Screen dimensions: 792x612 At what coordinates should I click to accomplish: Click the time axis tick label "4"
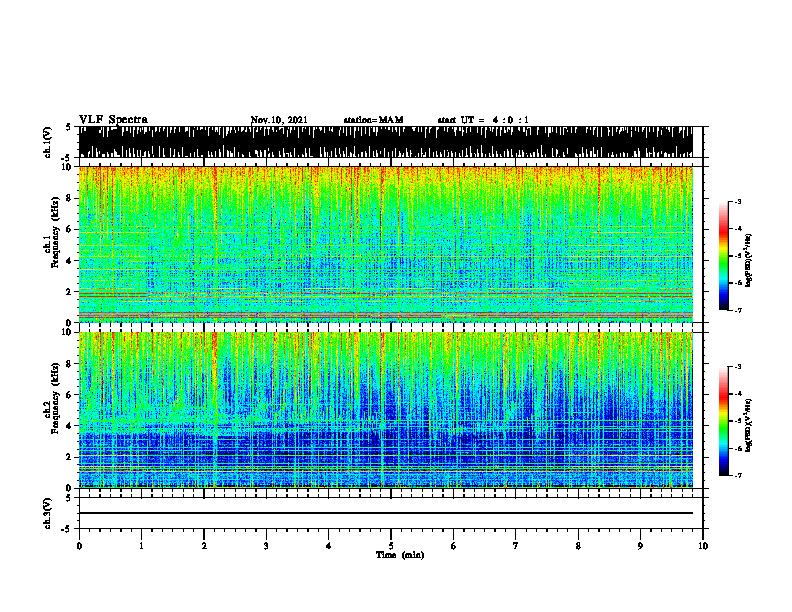pyautogui.click(x=329, y=546)
